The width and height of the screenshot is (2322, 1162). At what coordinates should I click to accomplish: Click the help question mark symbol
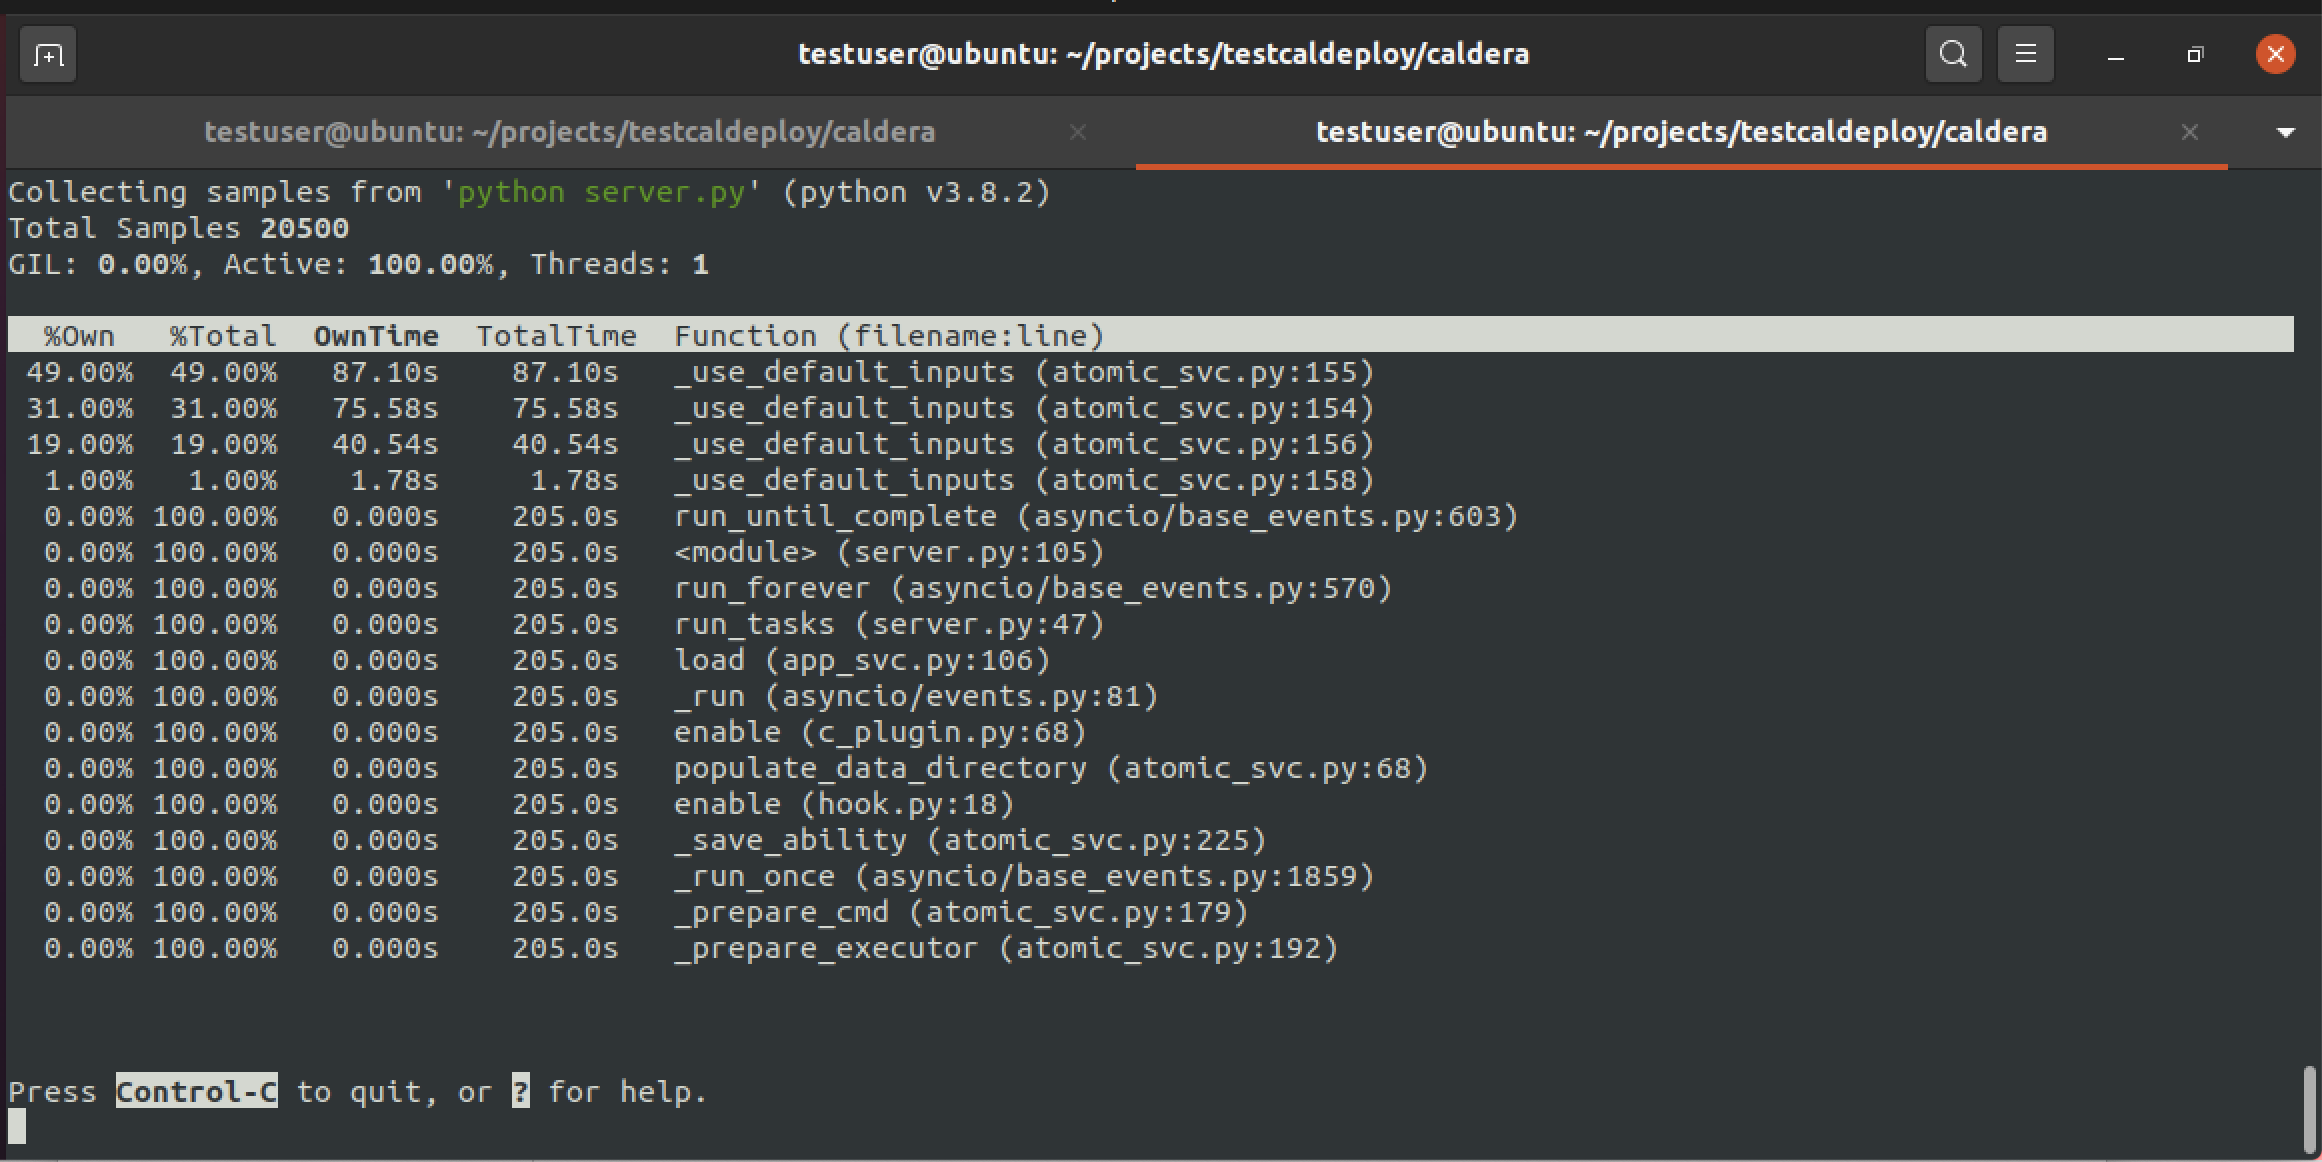click(519, 1091)
